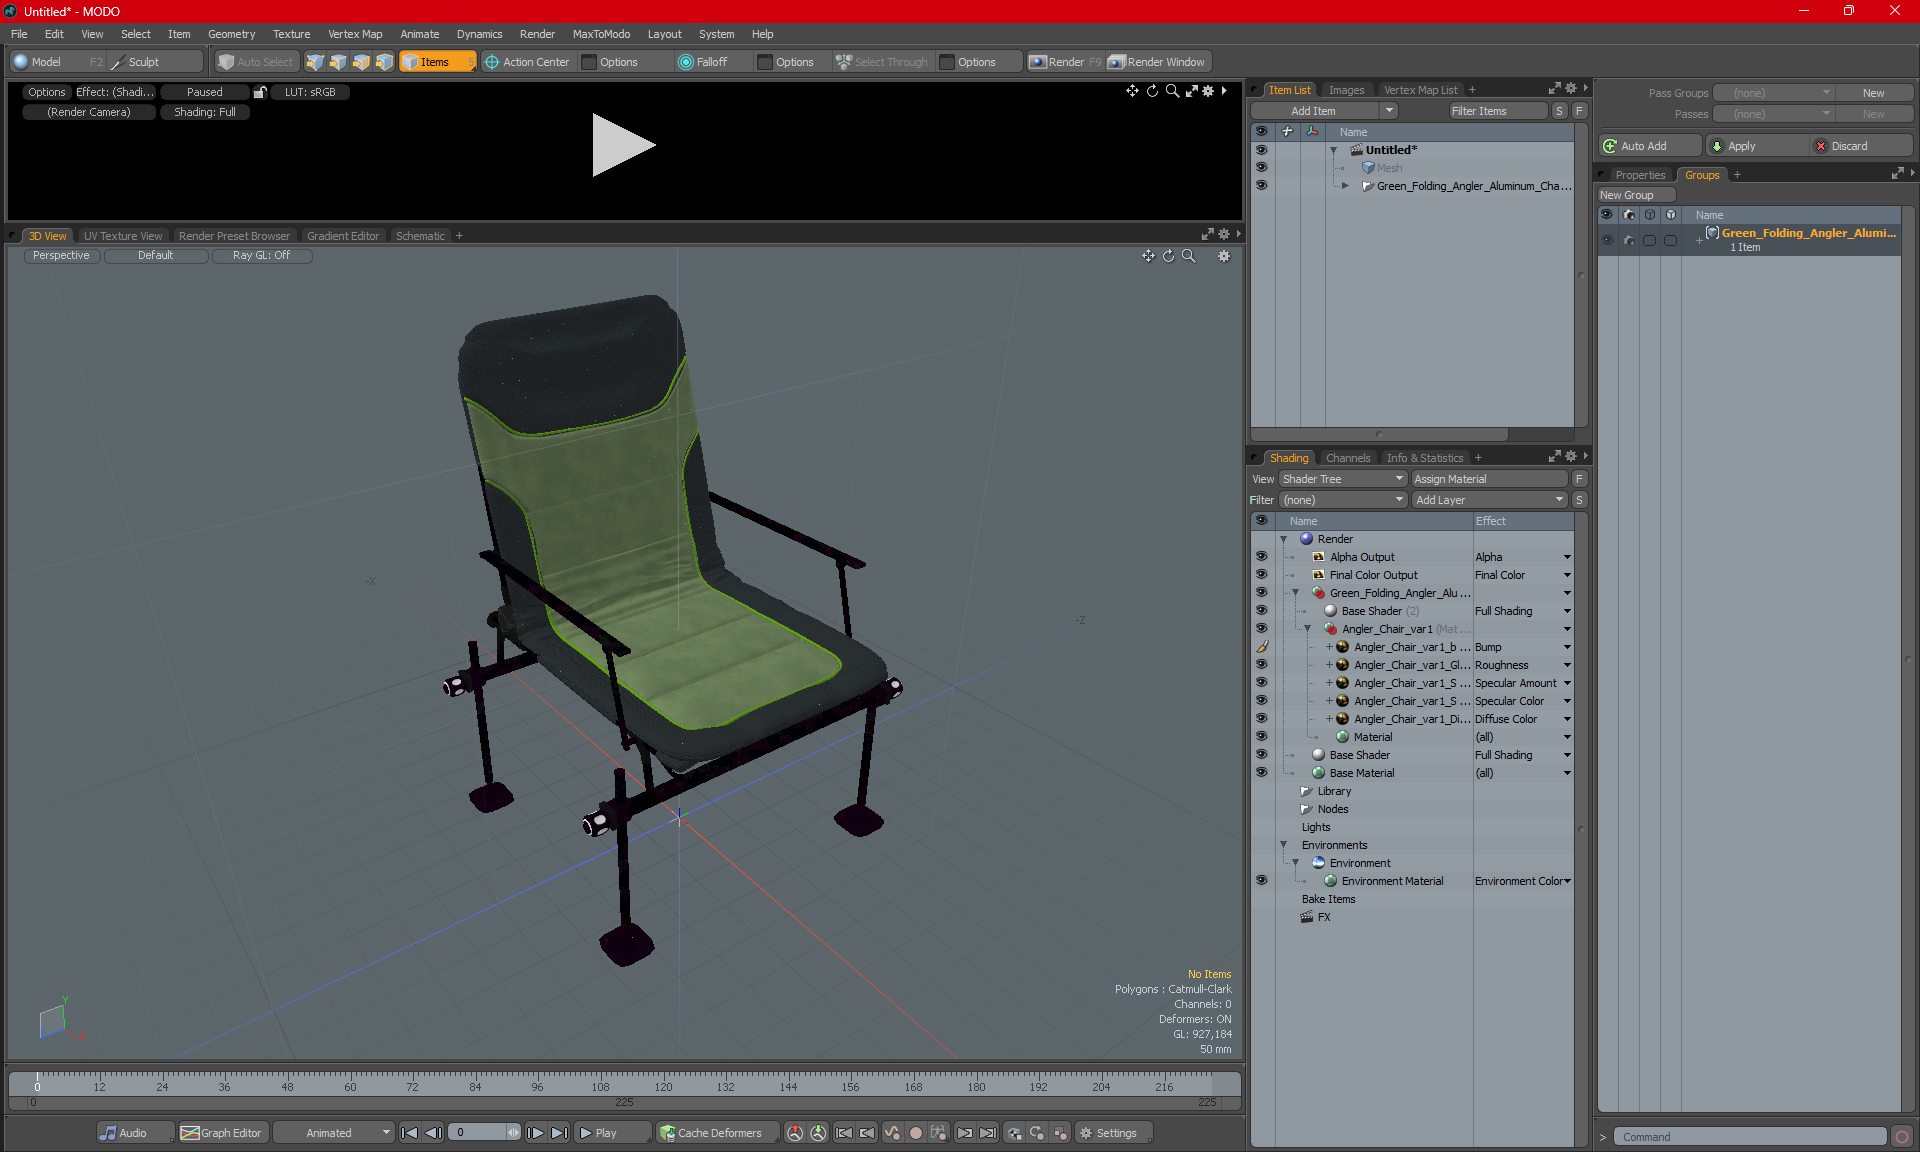Step to next frame
The height and width of the screenshot is (1152, 1920).
536,1133
